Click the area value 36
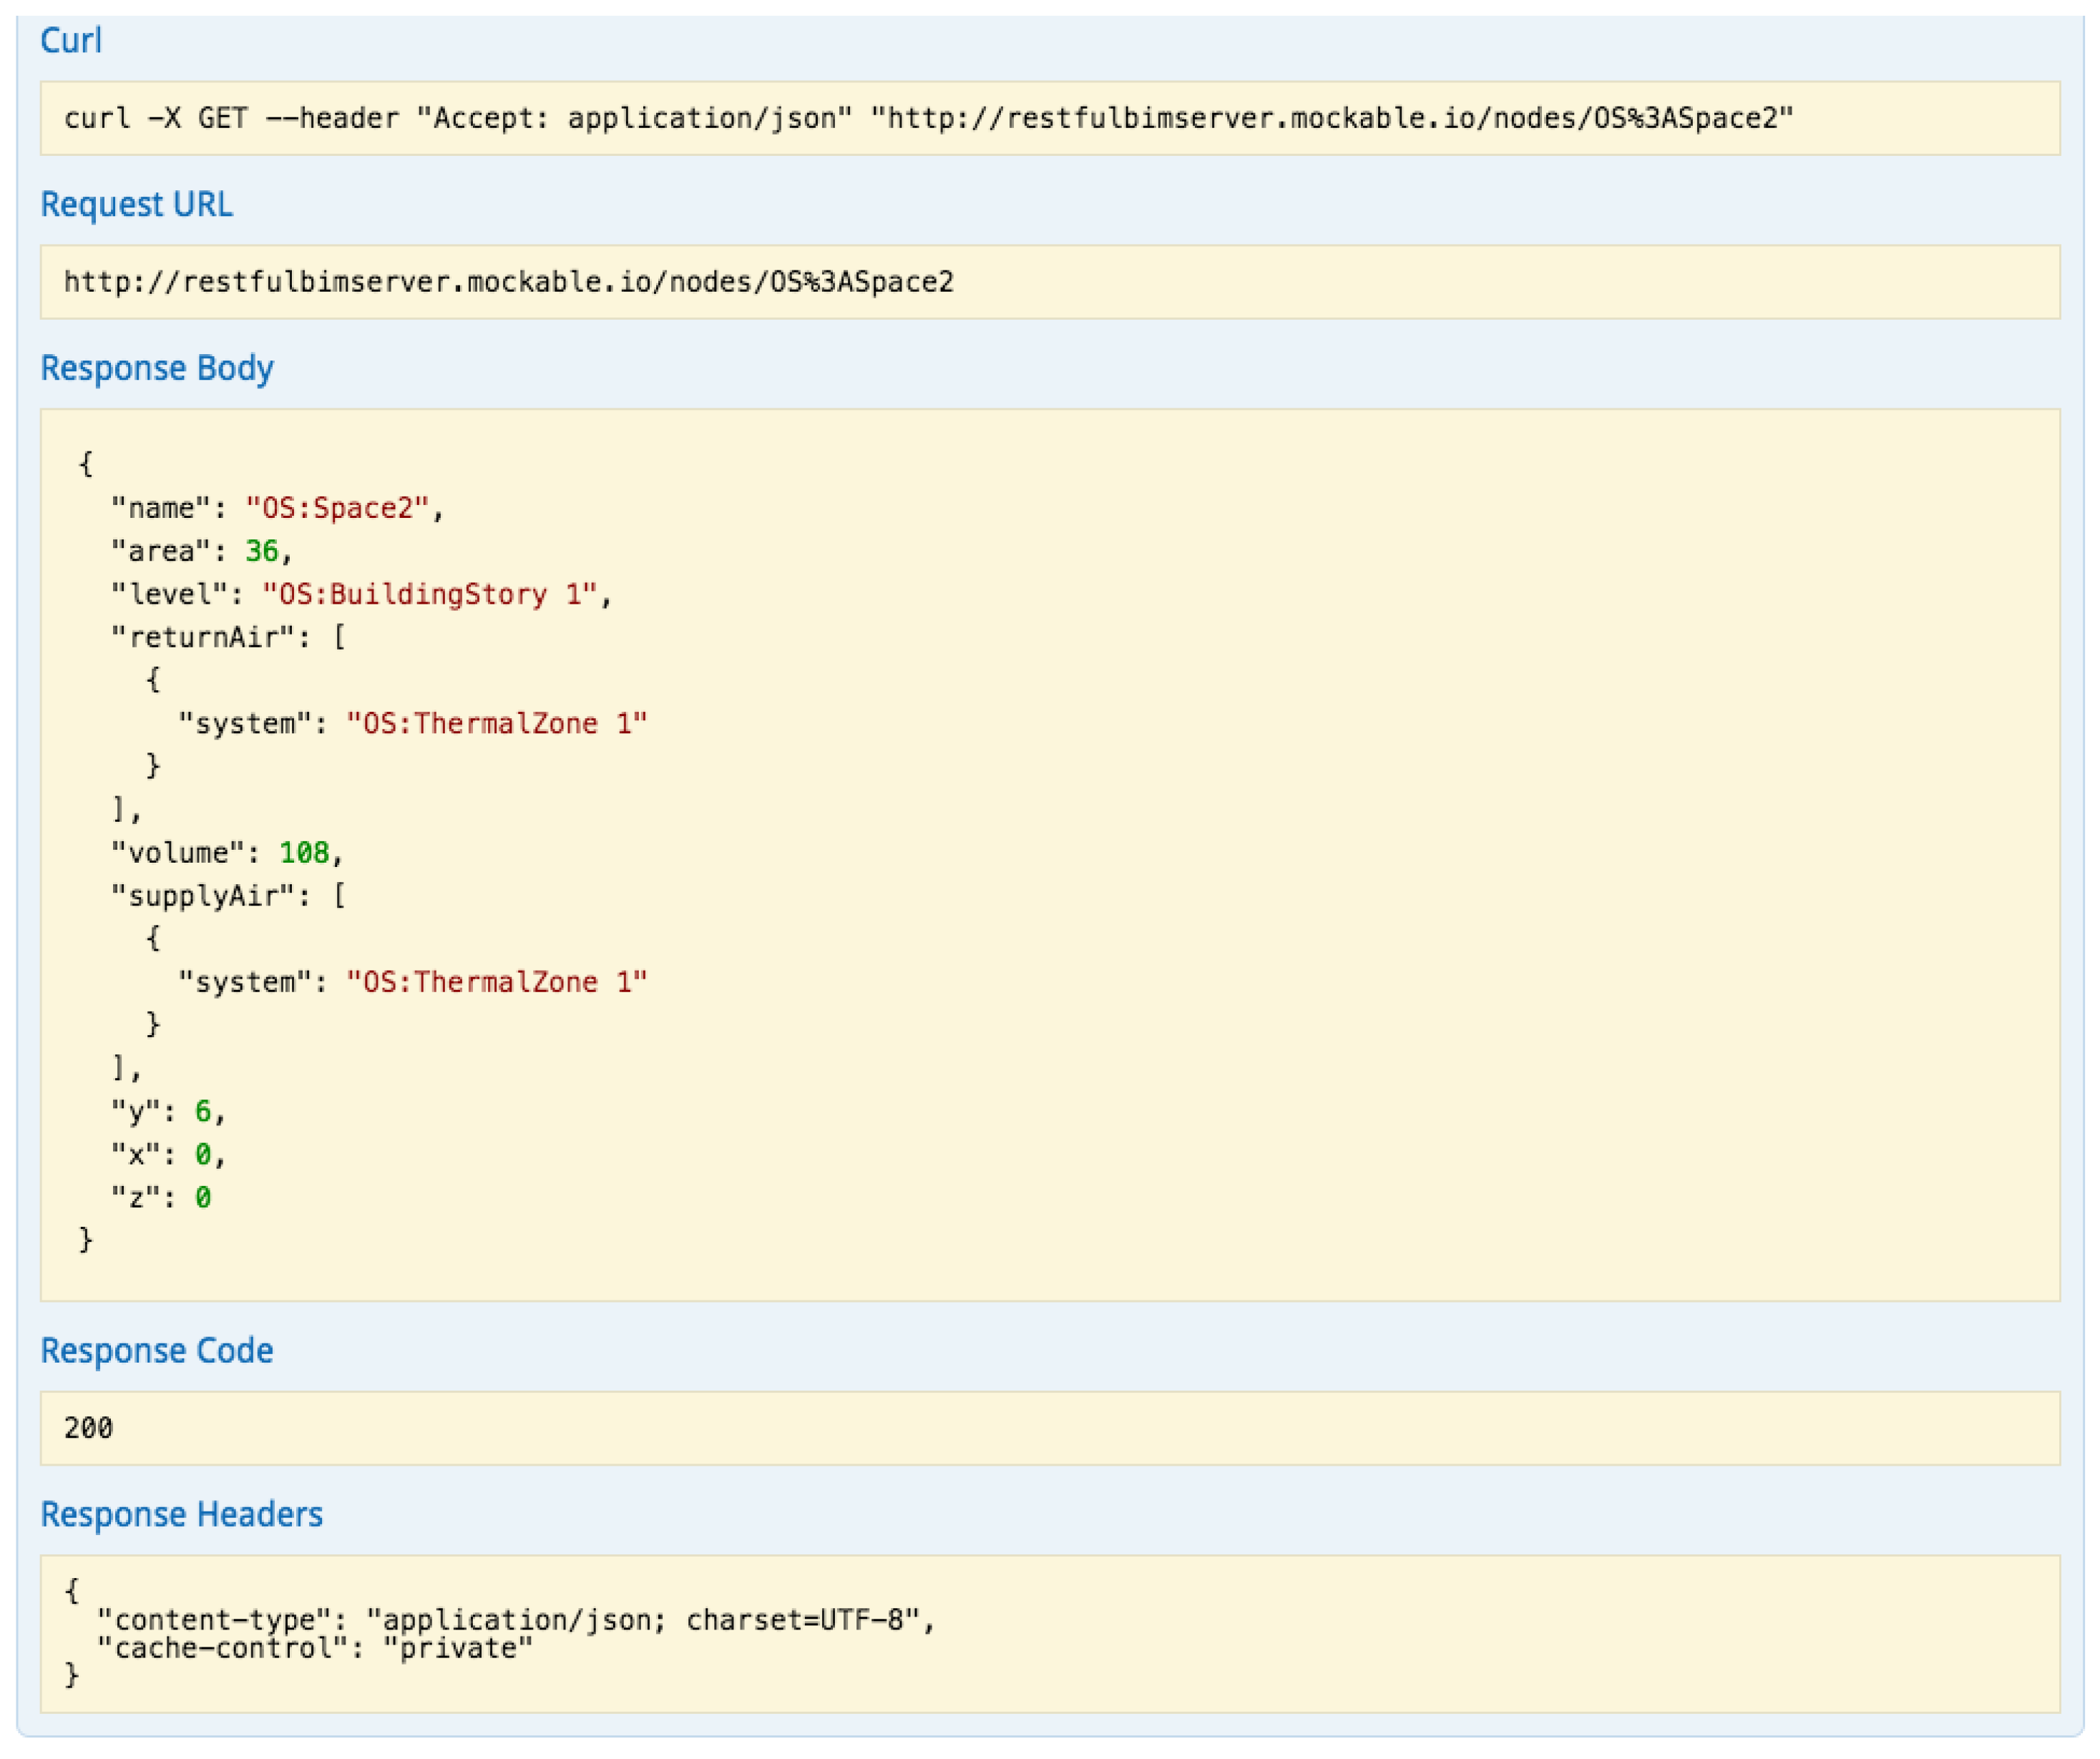Screen dimensions: 2100x1759 point(262,552)
